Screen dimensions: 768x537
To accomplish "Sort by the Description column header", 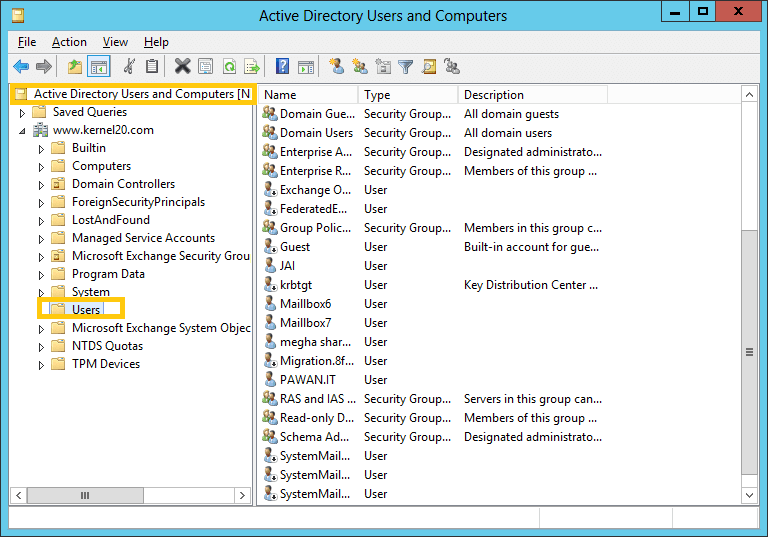I will (x=533, y=95).
